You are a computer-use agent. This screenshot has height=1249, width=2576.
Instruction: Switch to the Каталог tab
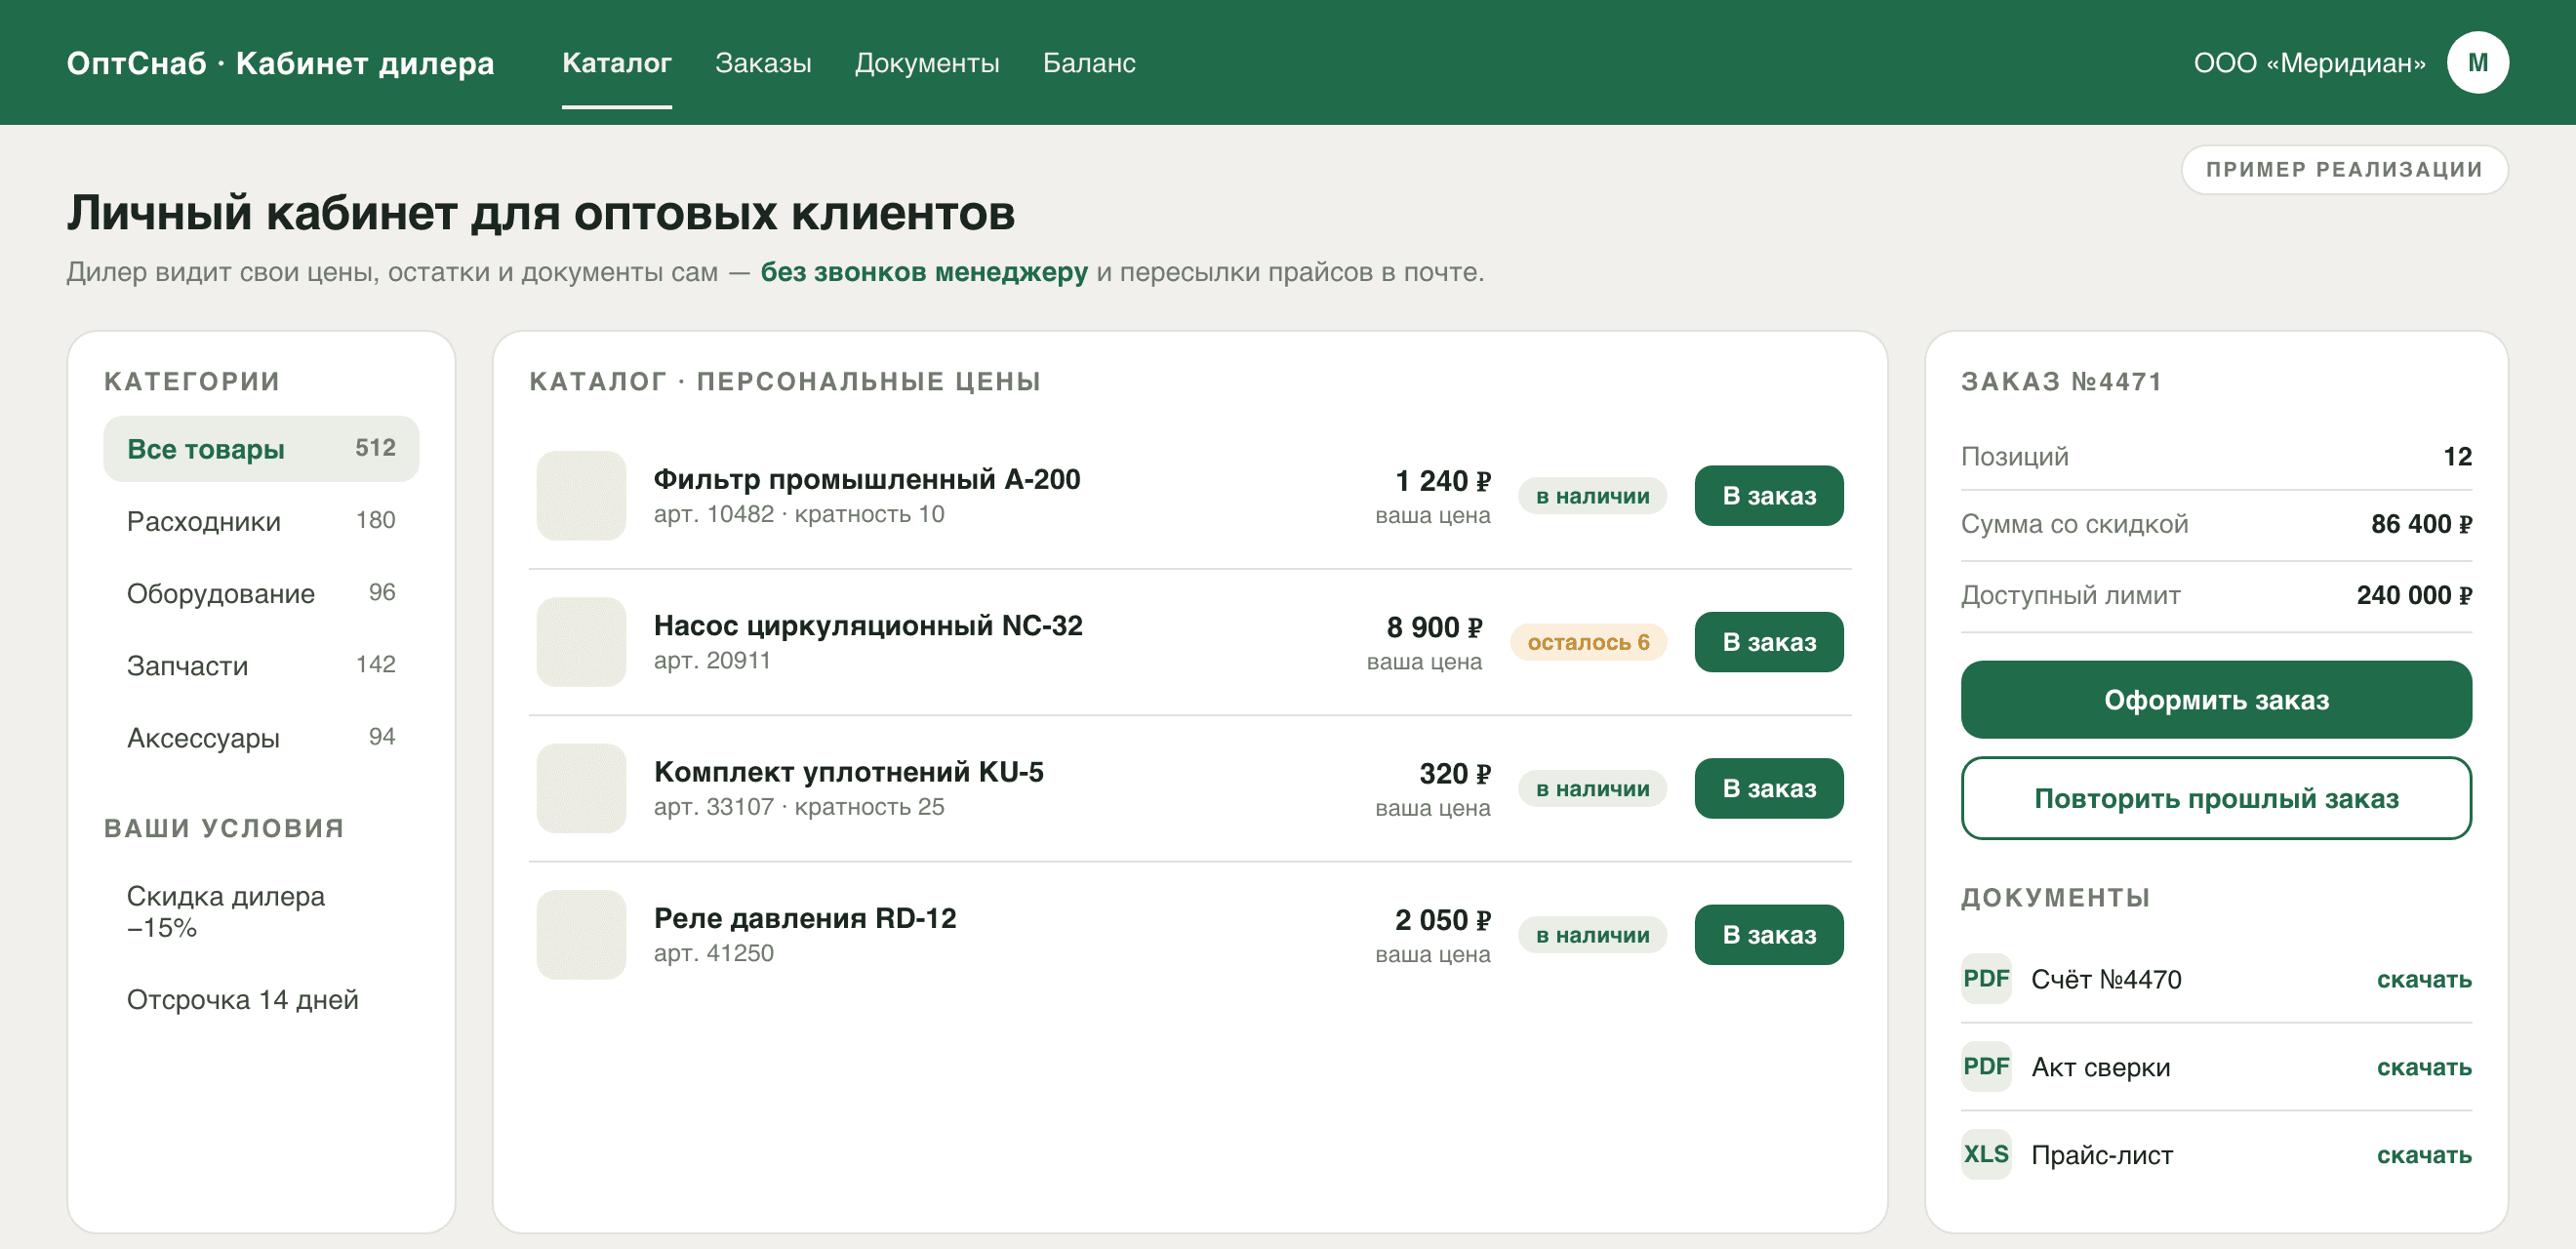click(616, 63)
